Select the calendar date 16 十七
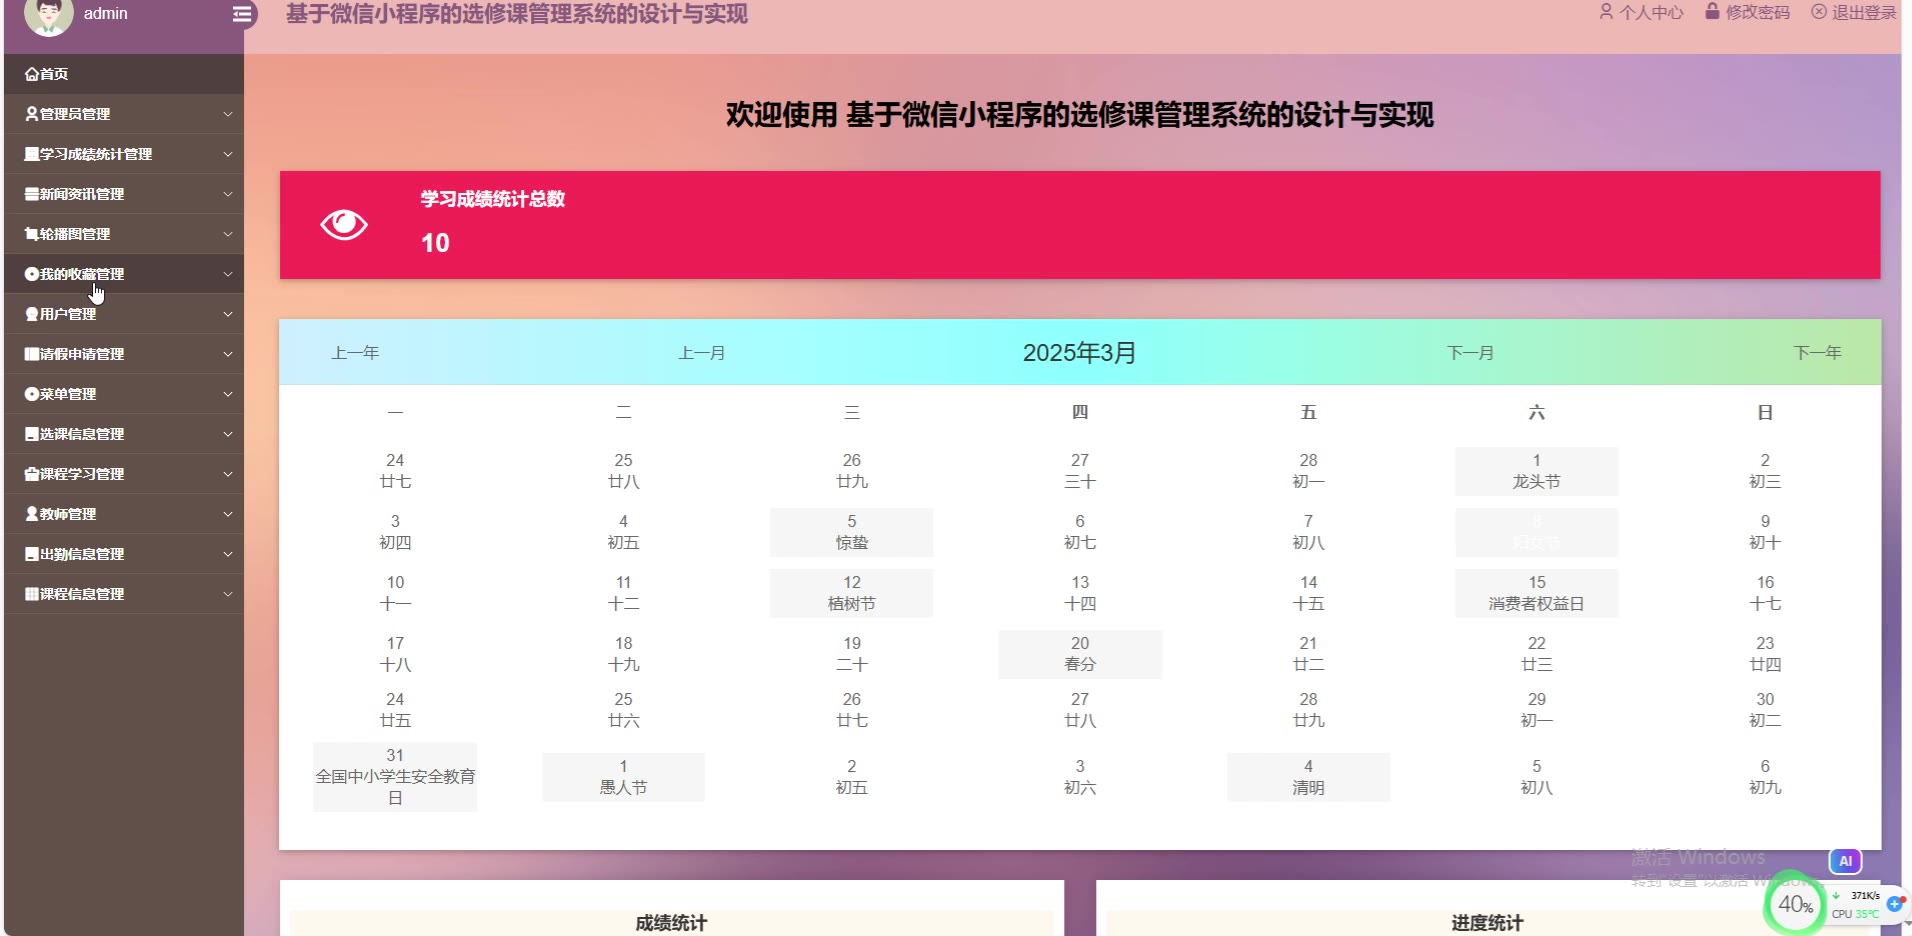Screen dimensions: 1912x936 (x=1765, y=593)
